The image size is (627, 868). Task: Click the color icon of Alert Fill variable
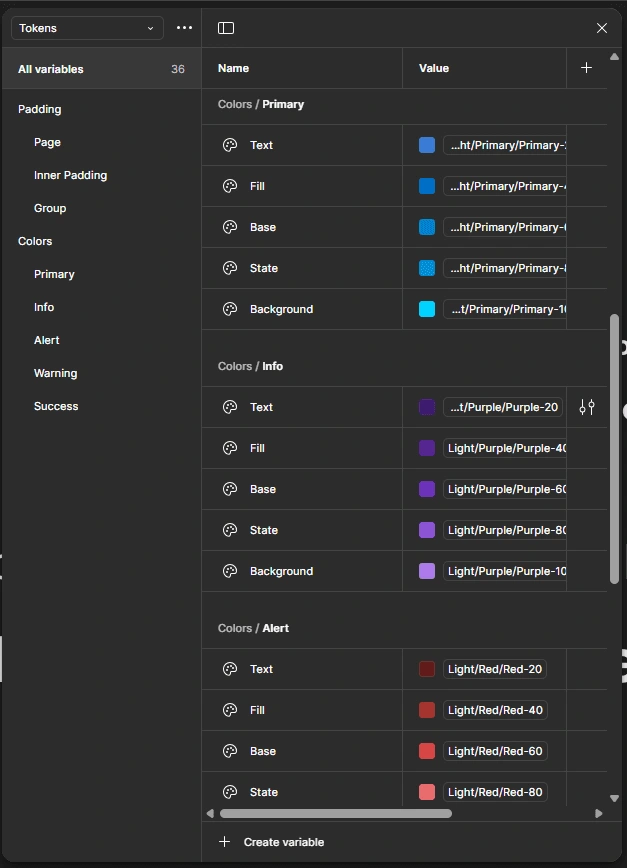(x=230, y=710)
